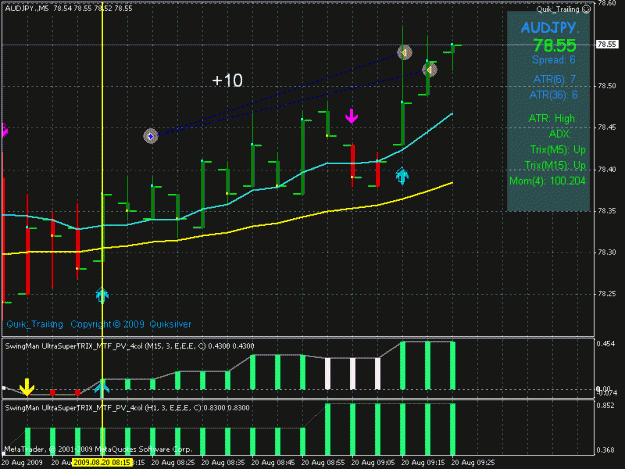Click the 0.368 scale value of the H1 TRIX

click(605, 450)
